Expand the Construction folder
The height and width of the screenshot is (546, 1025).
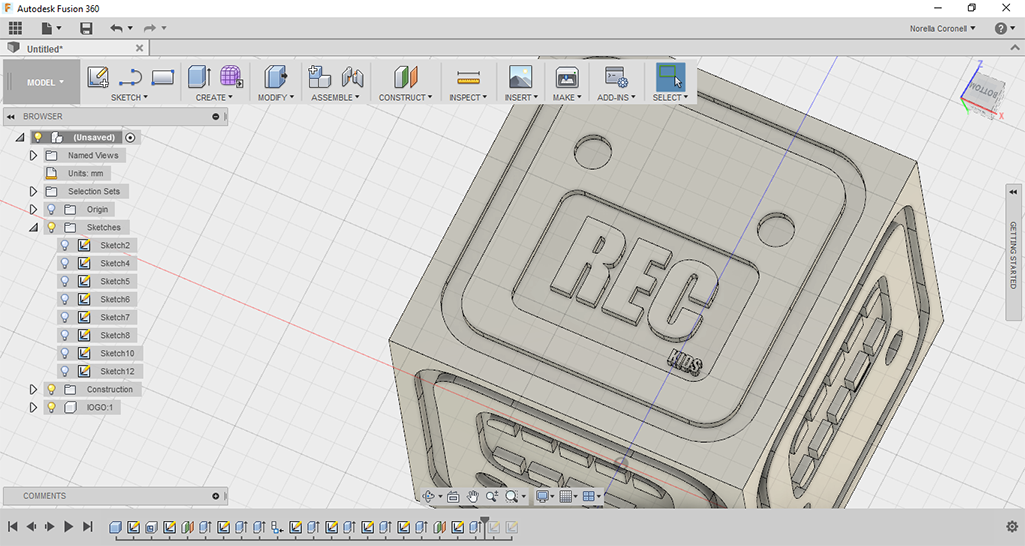pyautogui.click(x=33, y=389)
